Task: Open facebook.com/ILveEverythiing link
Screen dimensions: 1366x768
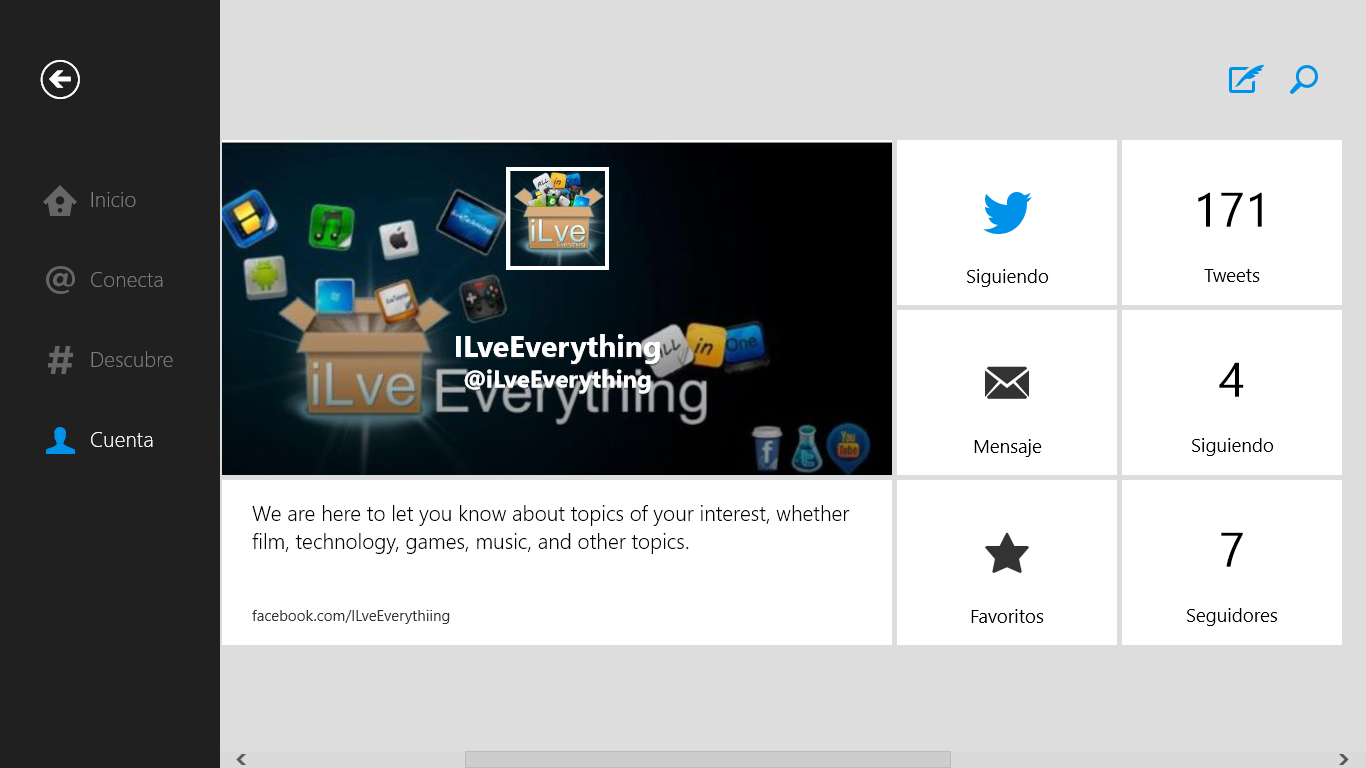Action: pos(351,616)
